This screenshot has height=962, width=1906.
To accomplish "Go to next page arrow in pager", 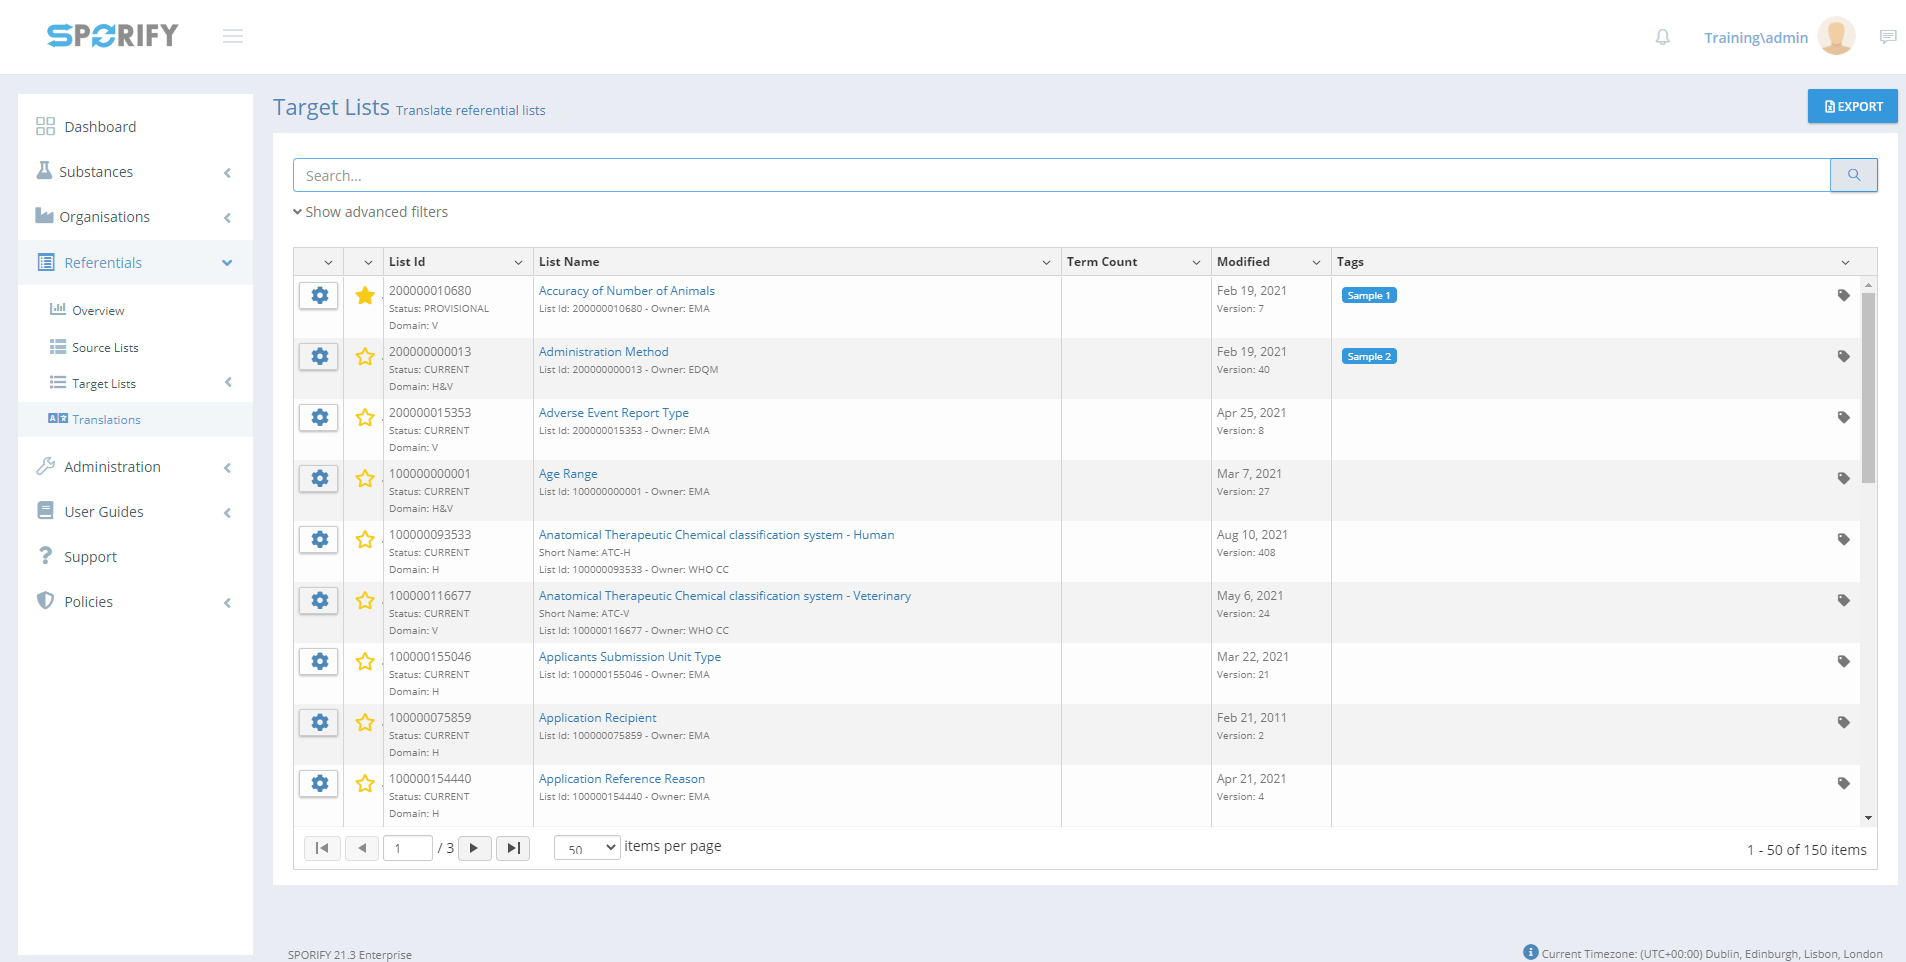I will click(x=474, y=848).
